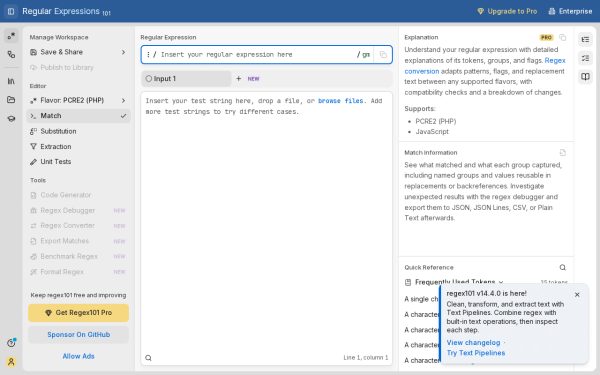The width and height of the screenshot is (600, 375).
Task: Expand the Flavor: PCRE2 (PHP) submenu
Action: [78, 100]
